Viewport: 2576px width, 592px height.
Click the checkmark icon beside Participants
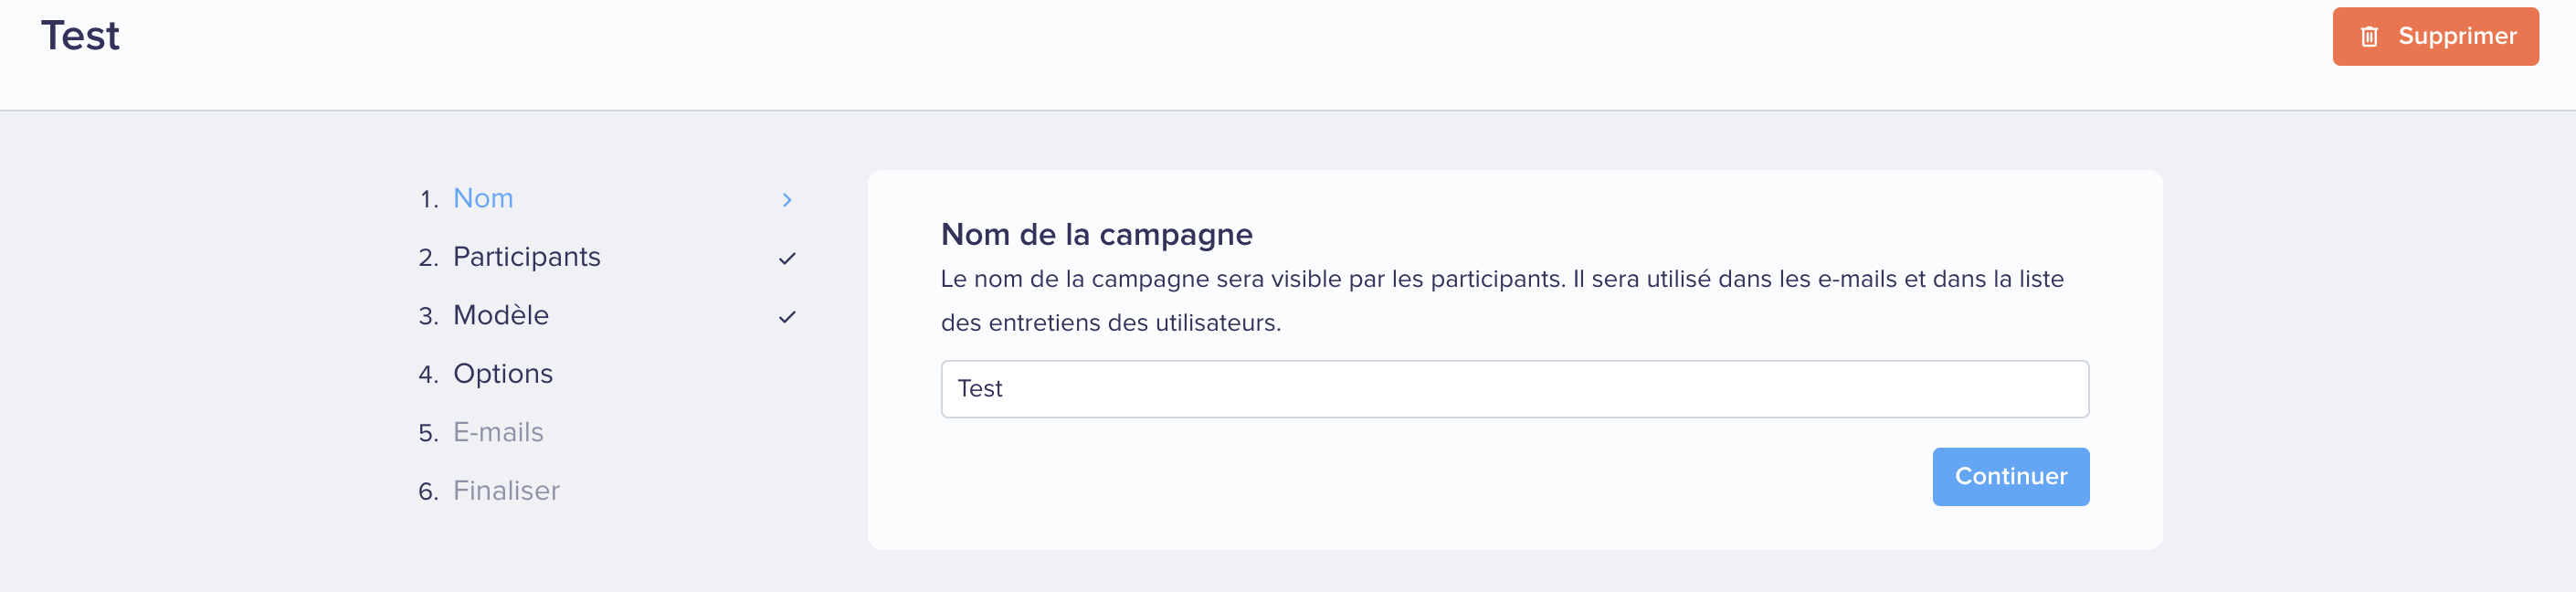[x=787, y=258]
